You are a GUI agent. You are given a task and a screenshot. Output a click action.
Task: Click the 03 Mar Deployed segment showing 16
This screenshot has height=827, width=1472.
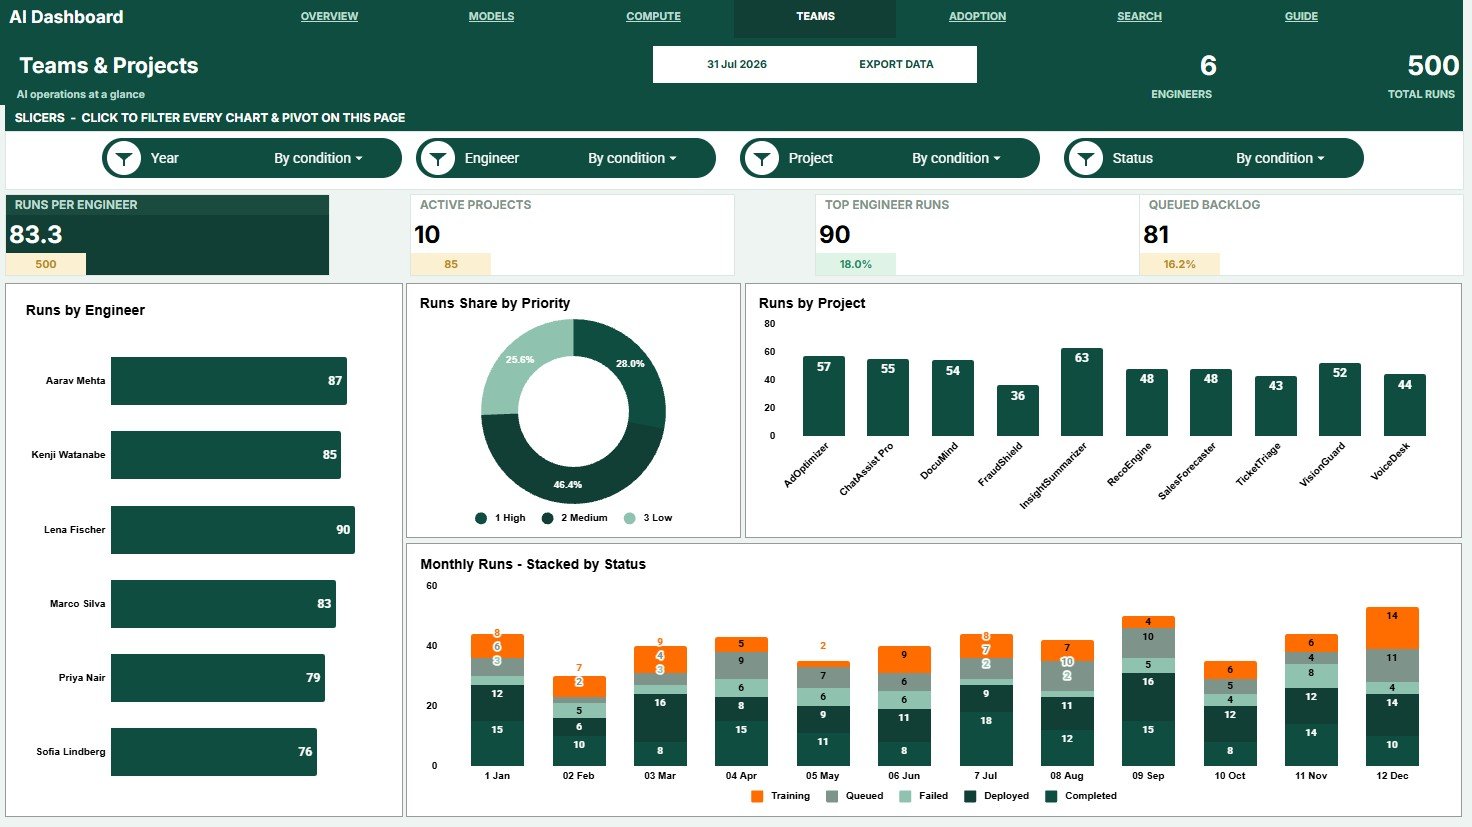coord(660,717)
